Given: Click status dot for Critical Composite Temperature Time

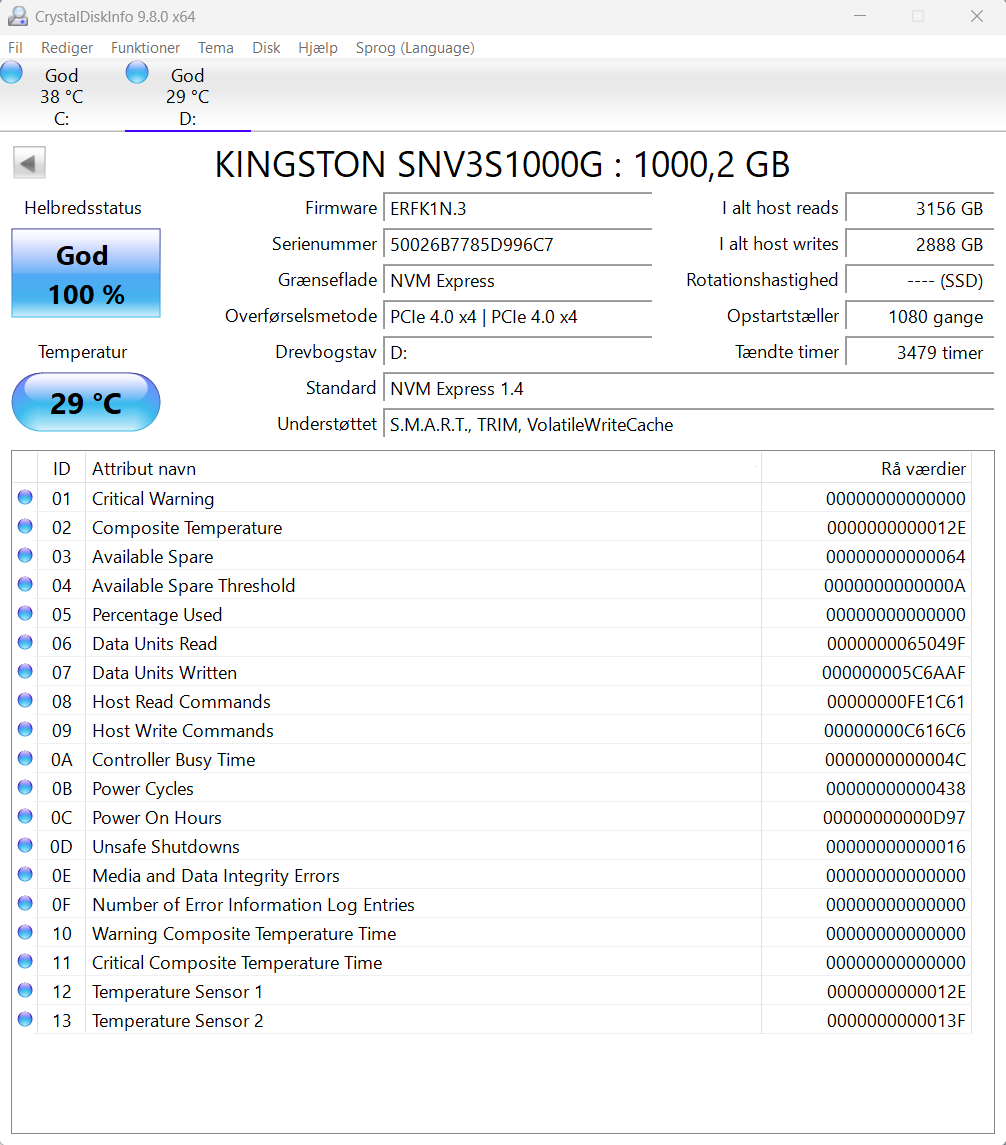Looking at the screenshot, I should tap(25, 962).
